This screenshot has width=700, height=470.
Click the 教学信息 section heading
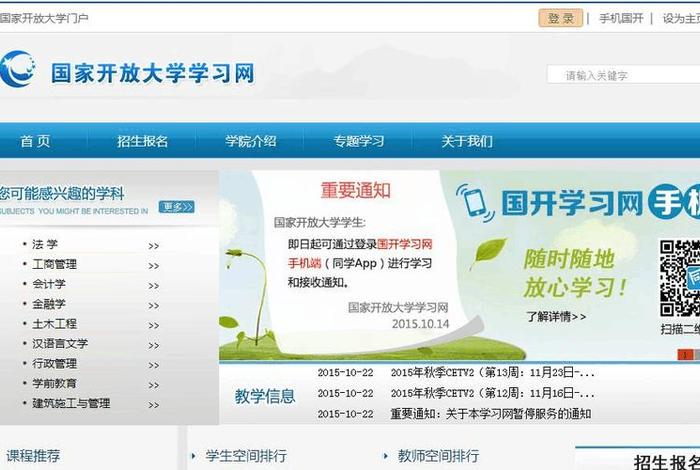[x=265, y=396]
